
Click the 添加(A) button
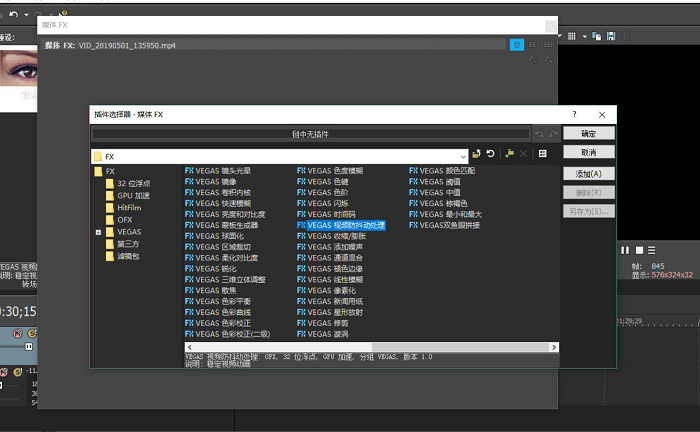pyautogui.click(x=588, y=174)
